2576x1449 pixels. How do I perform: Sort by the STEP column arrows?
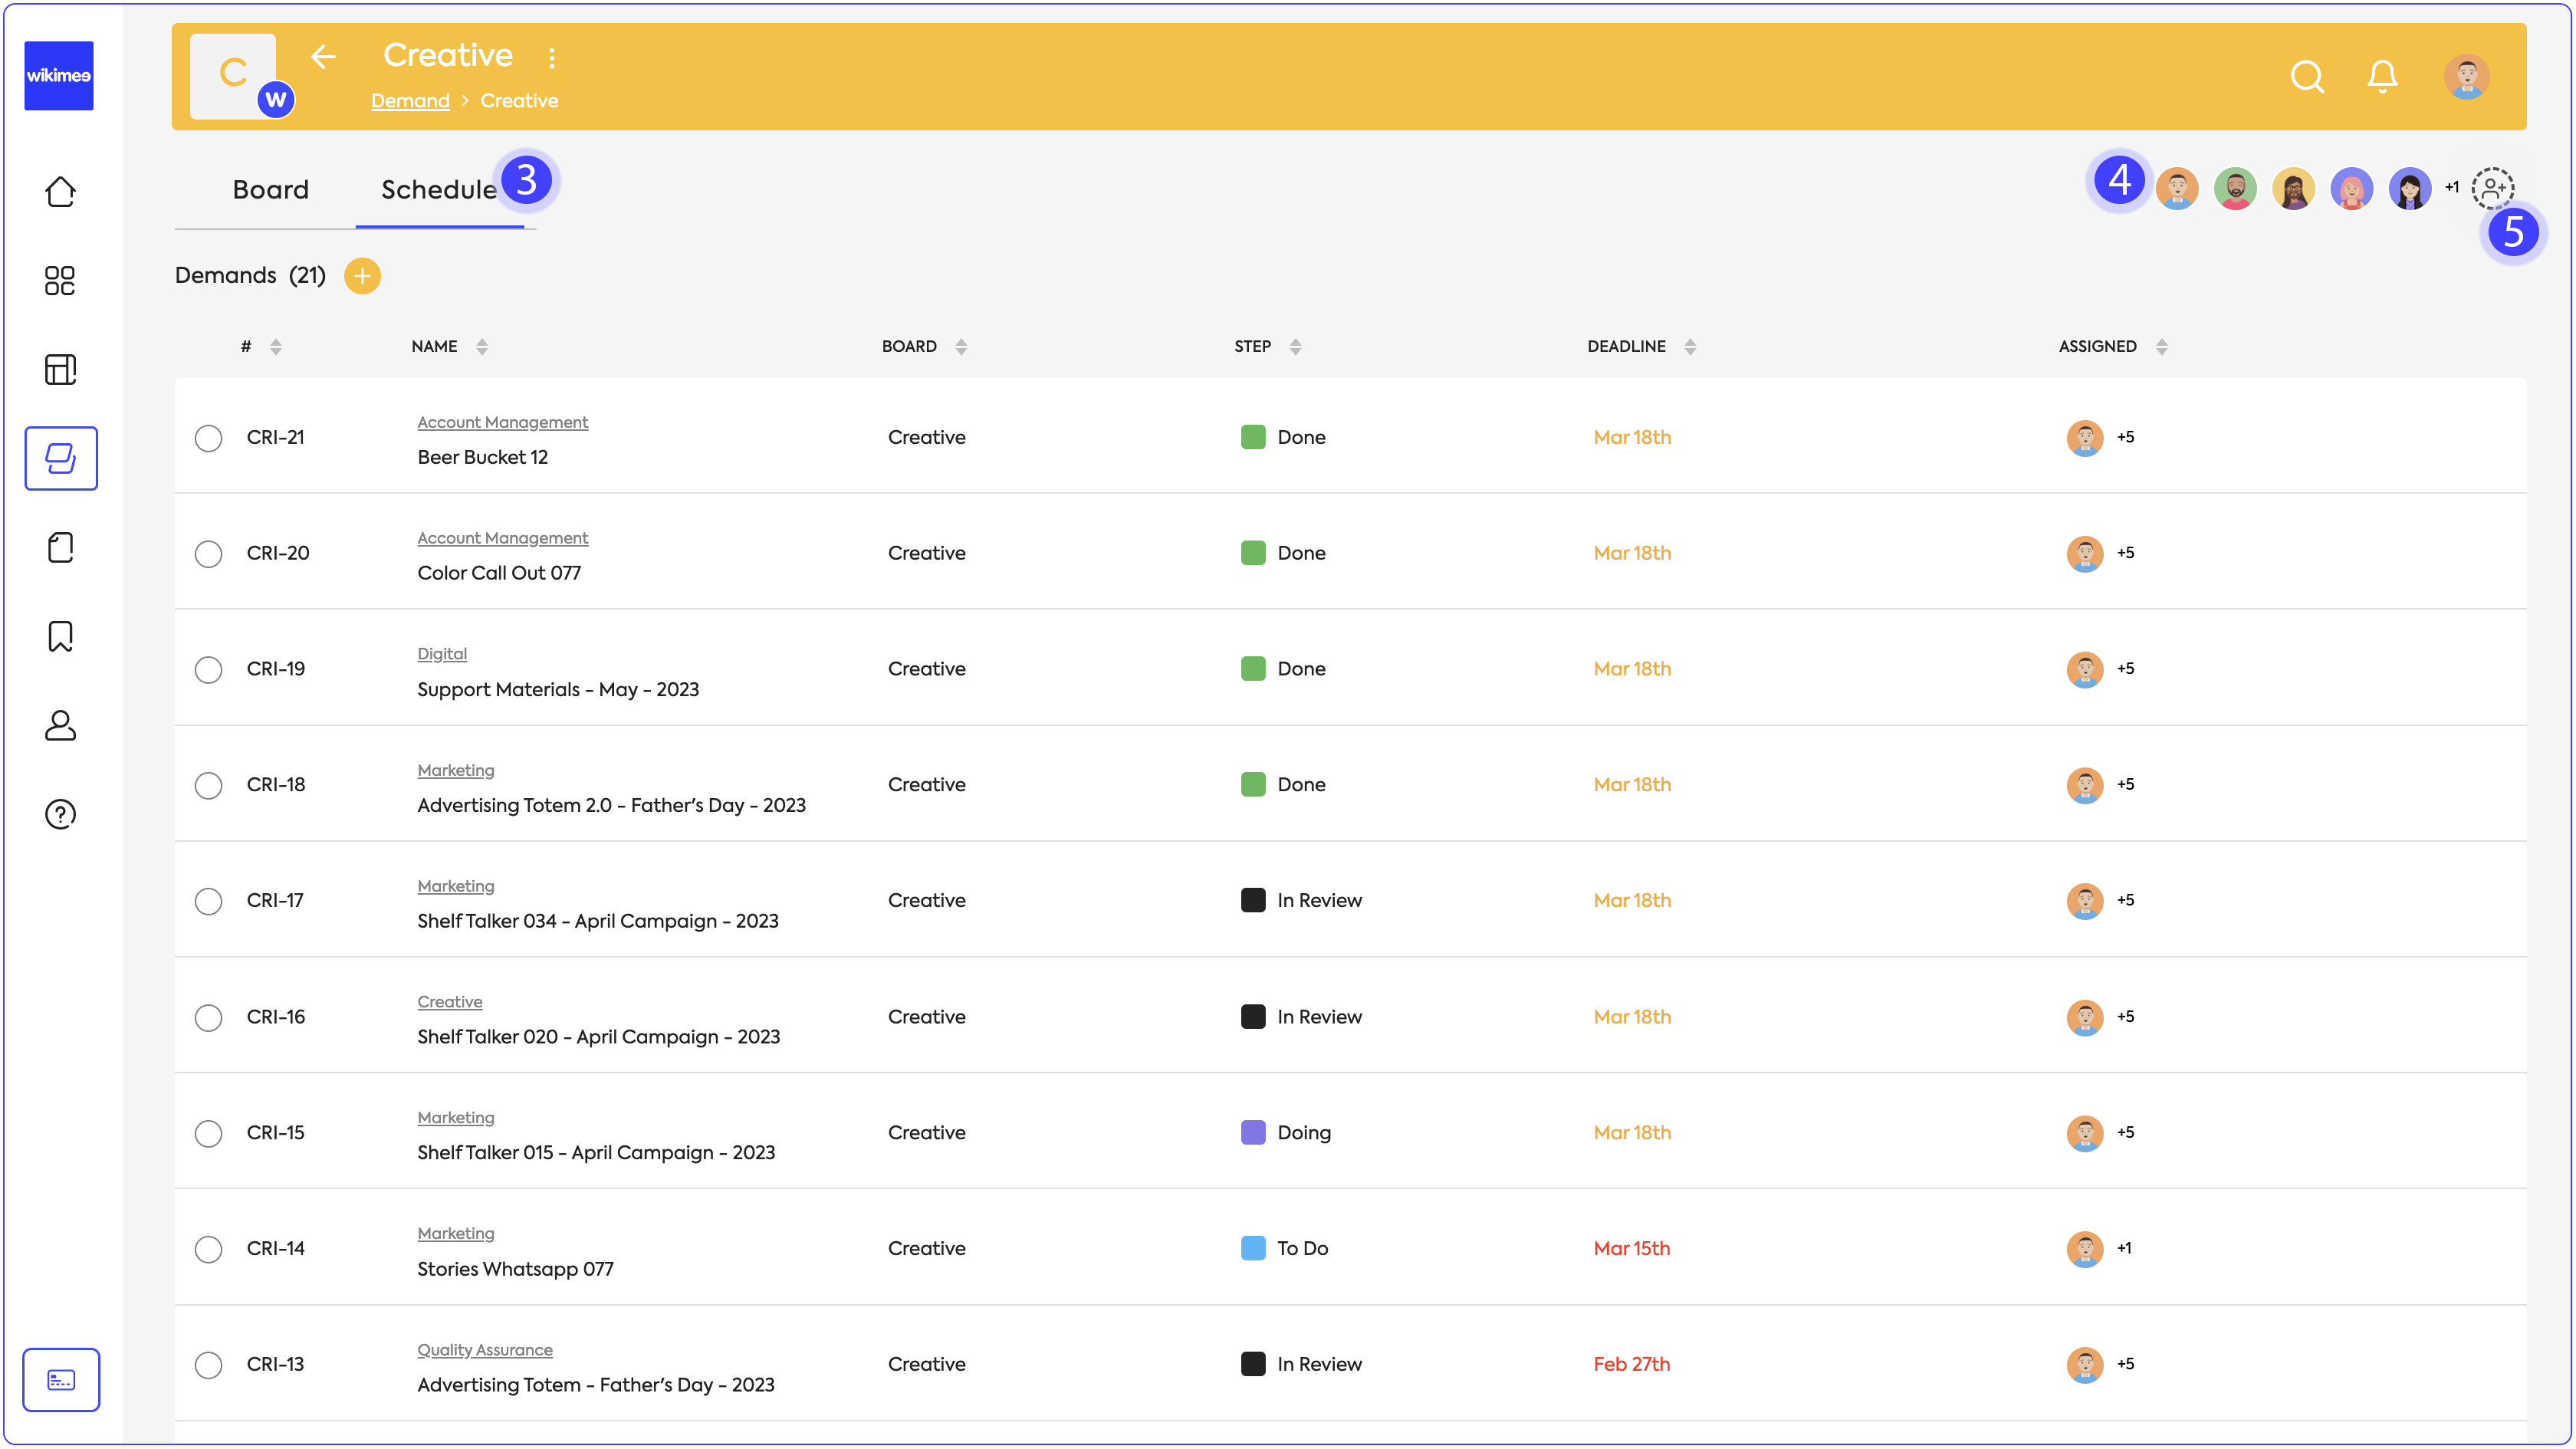click(x=1295, y=347)
